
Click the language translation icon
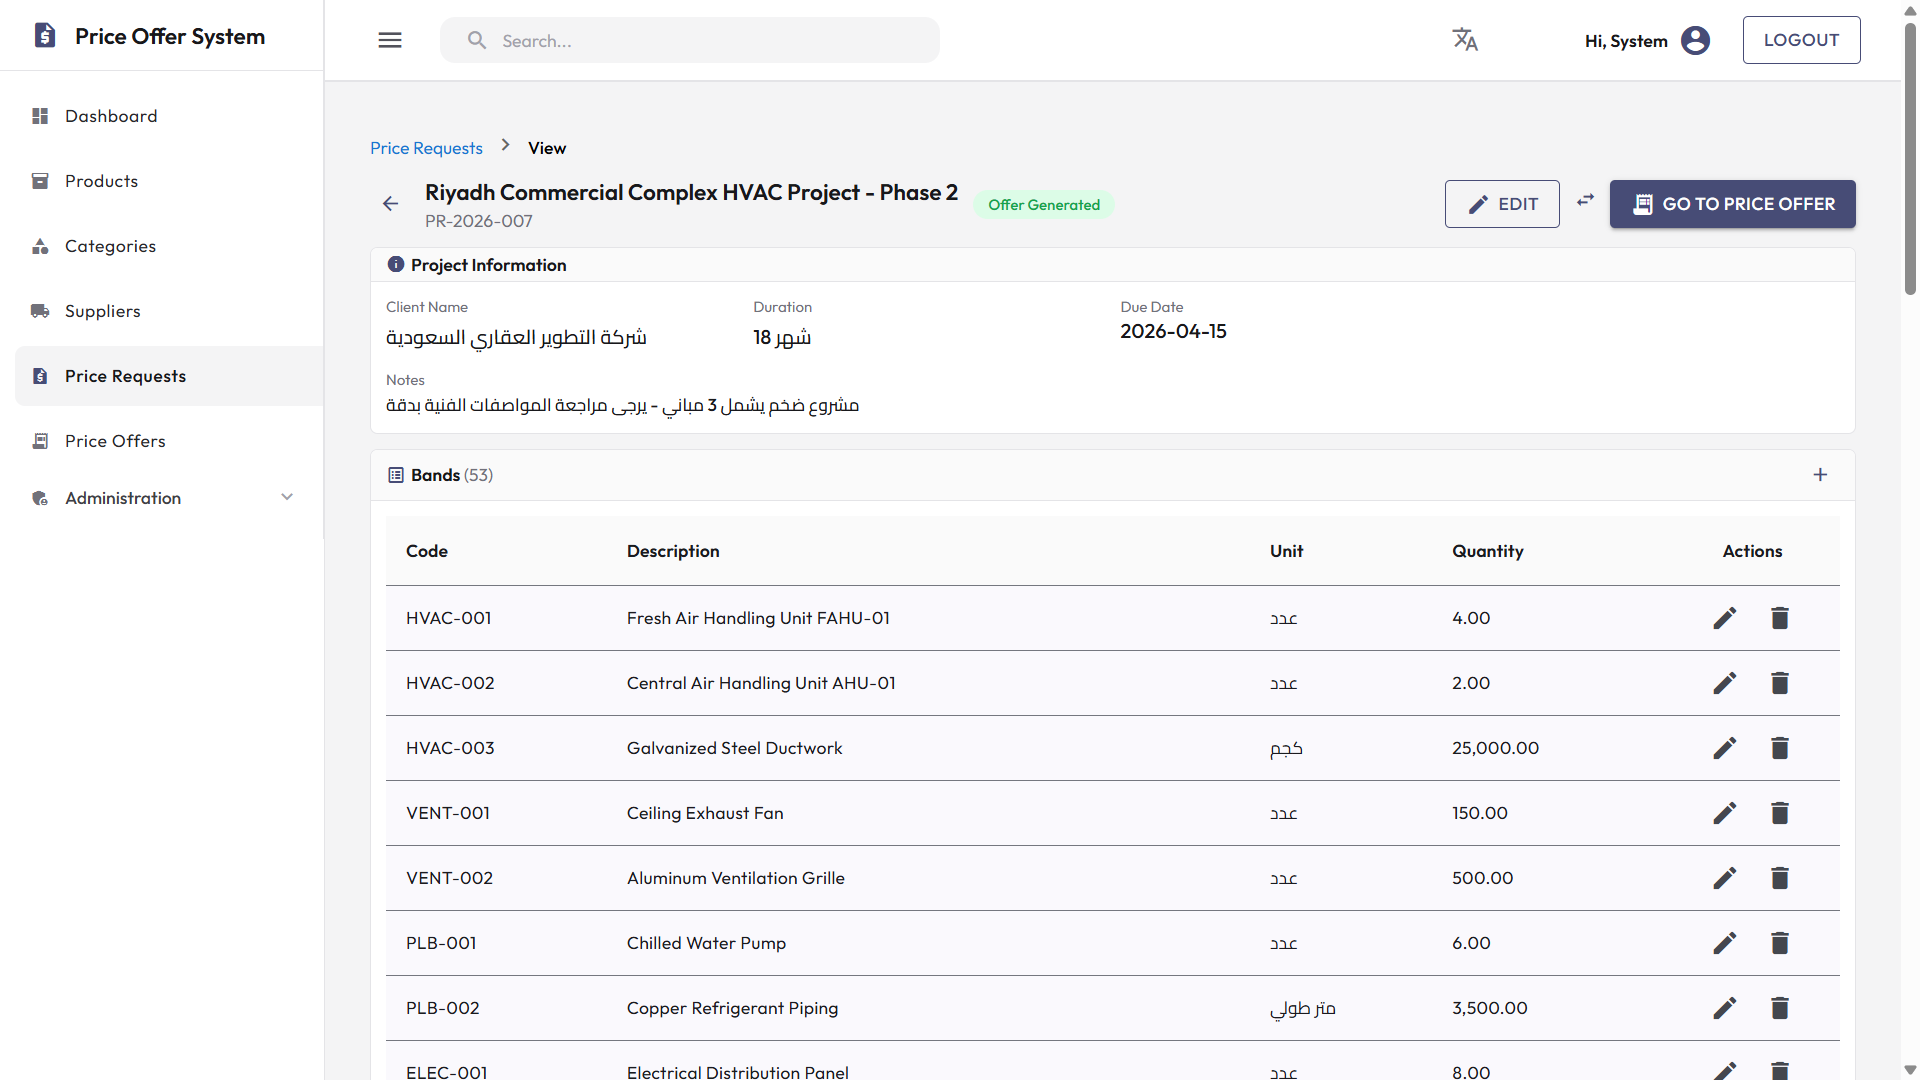pos(1465,39)
